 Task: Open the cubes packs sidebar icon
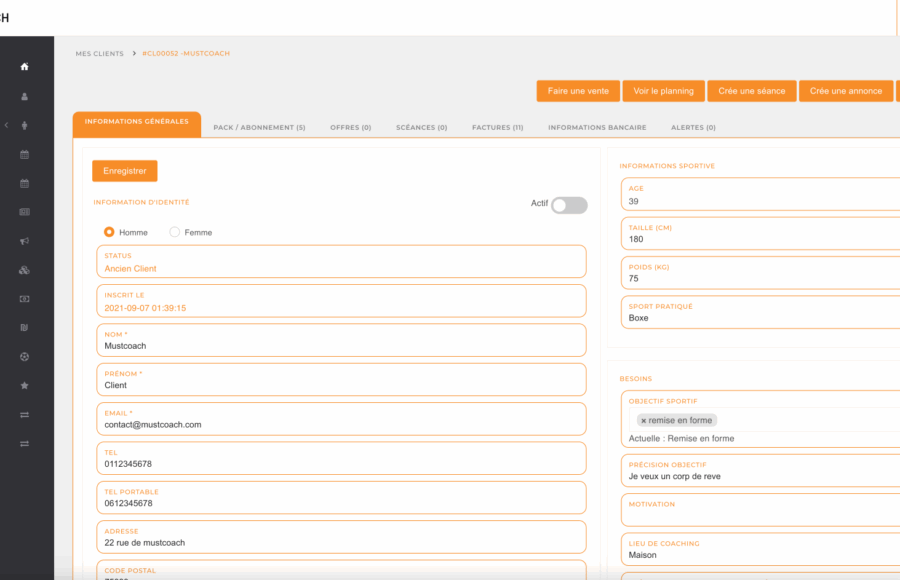coord(24,270)
